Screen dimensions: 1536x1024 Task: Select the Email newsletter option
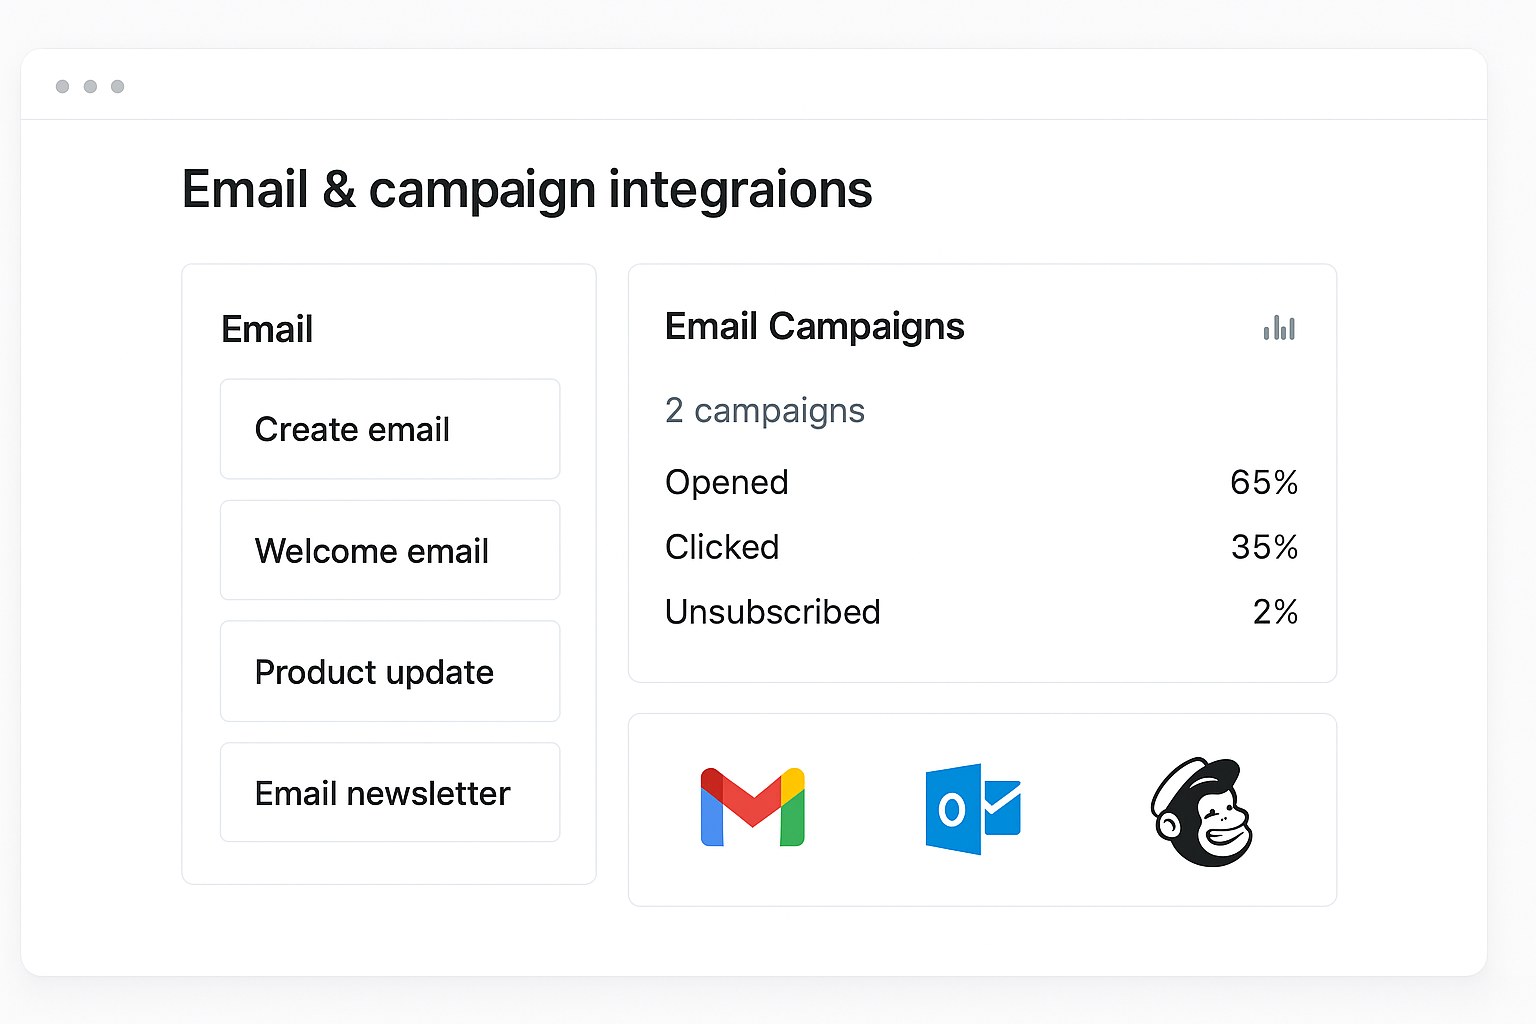(x=389, y=792)
